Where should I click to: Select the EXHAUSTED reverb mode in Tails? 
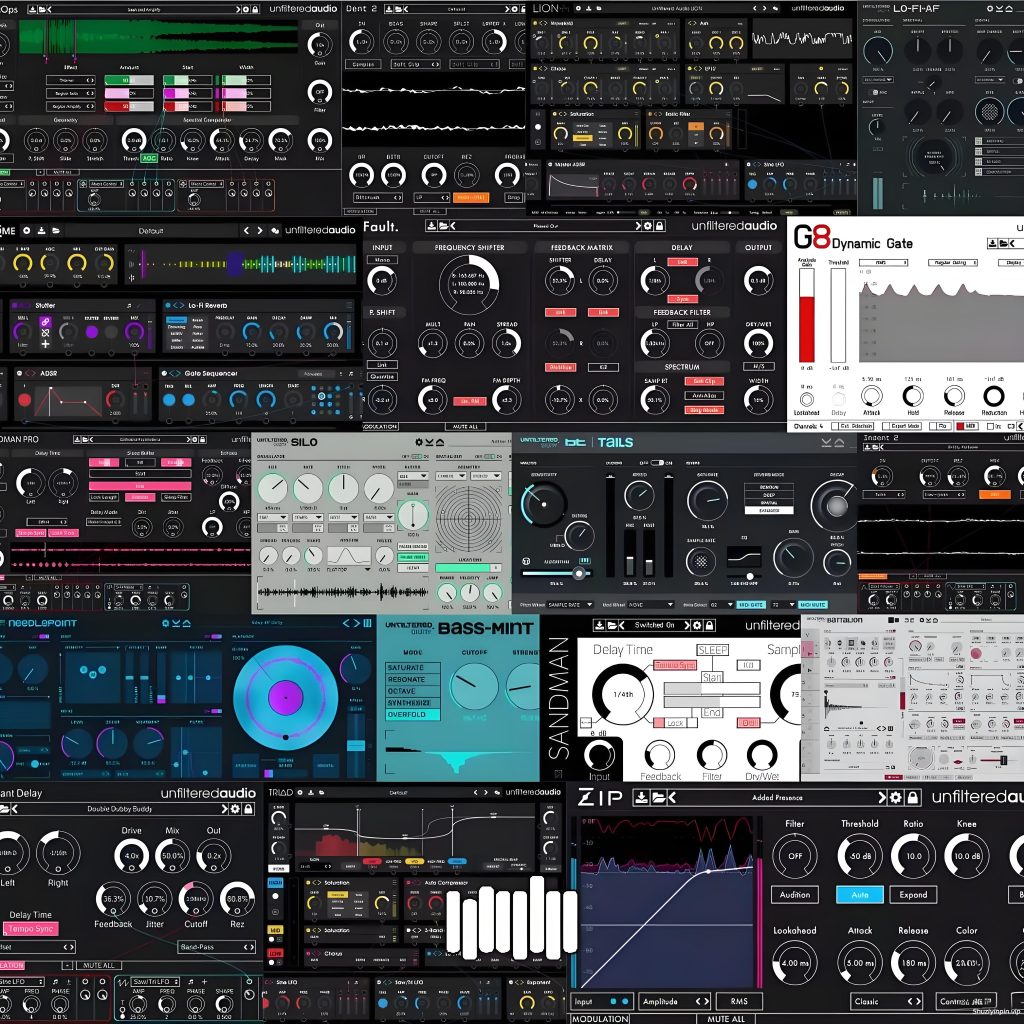click(x=769, y=511)
